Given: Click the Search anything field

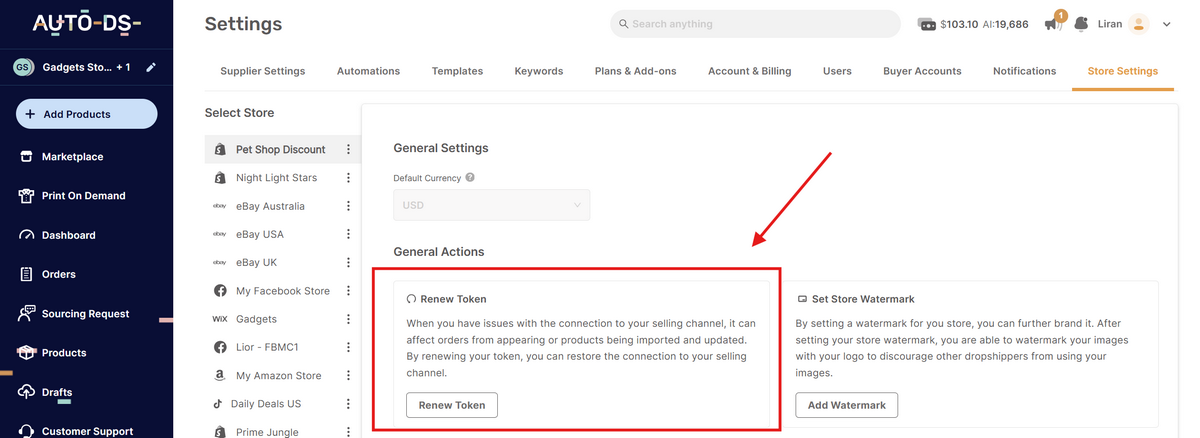Looking at the screenshot, I should click(755, 24).
